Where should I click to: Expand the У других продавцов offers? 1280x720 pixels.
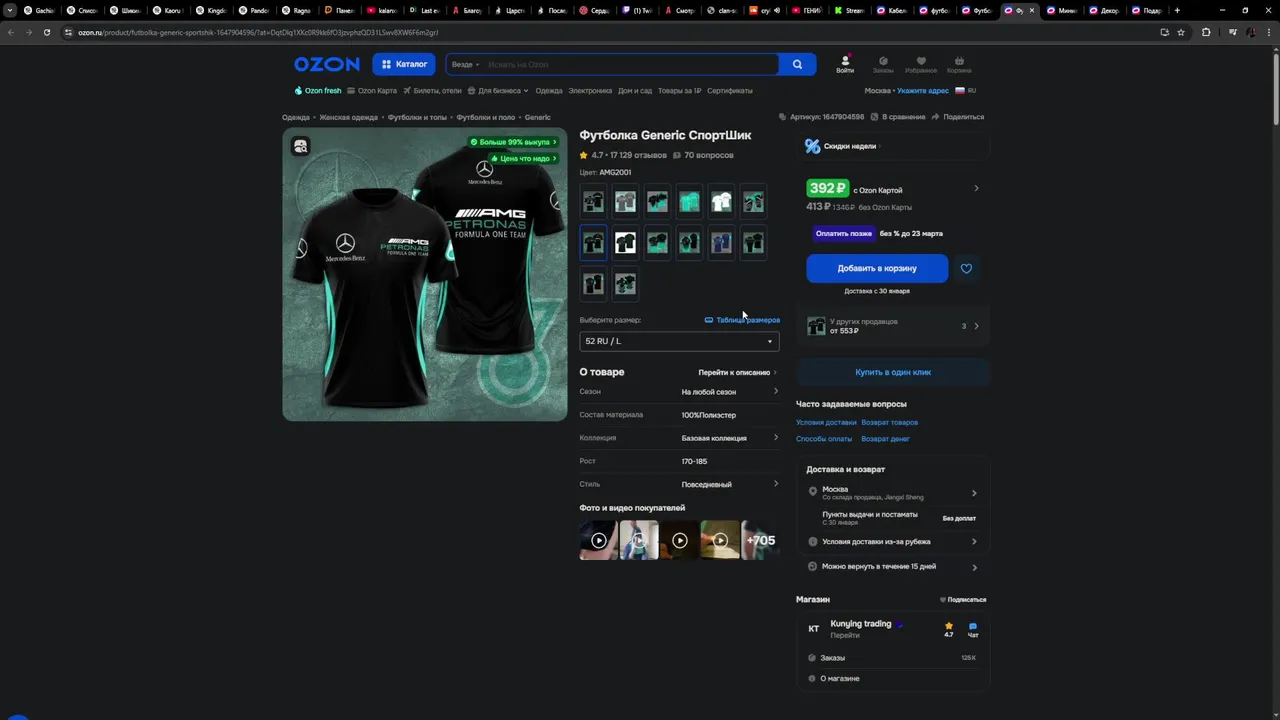[893, 326]
